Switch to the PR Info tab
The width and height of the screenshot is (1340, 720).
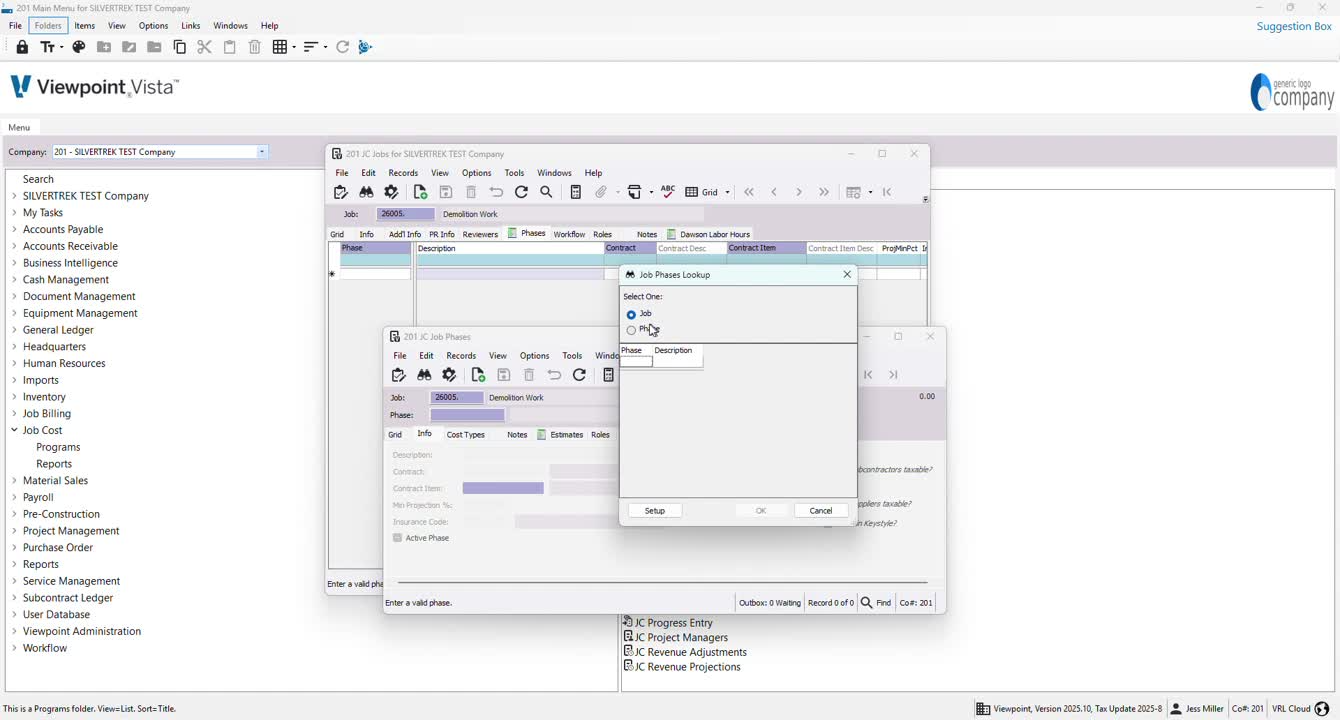pos(442,234)
